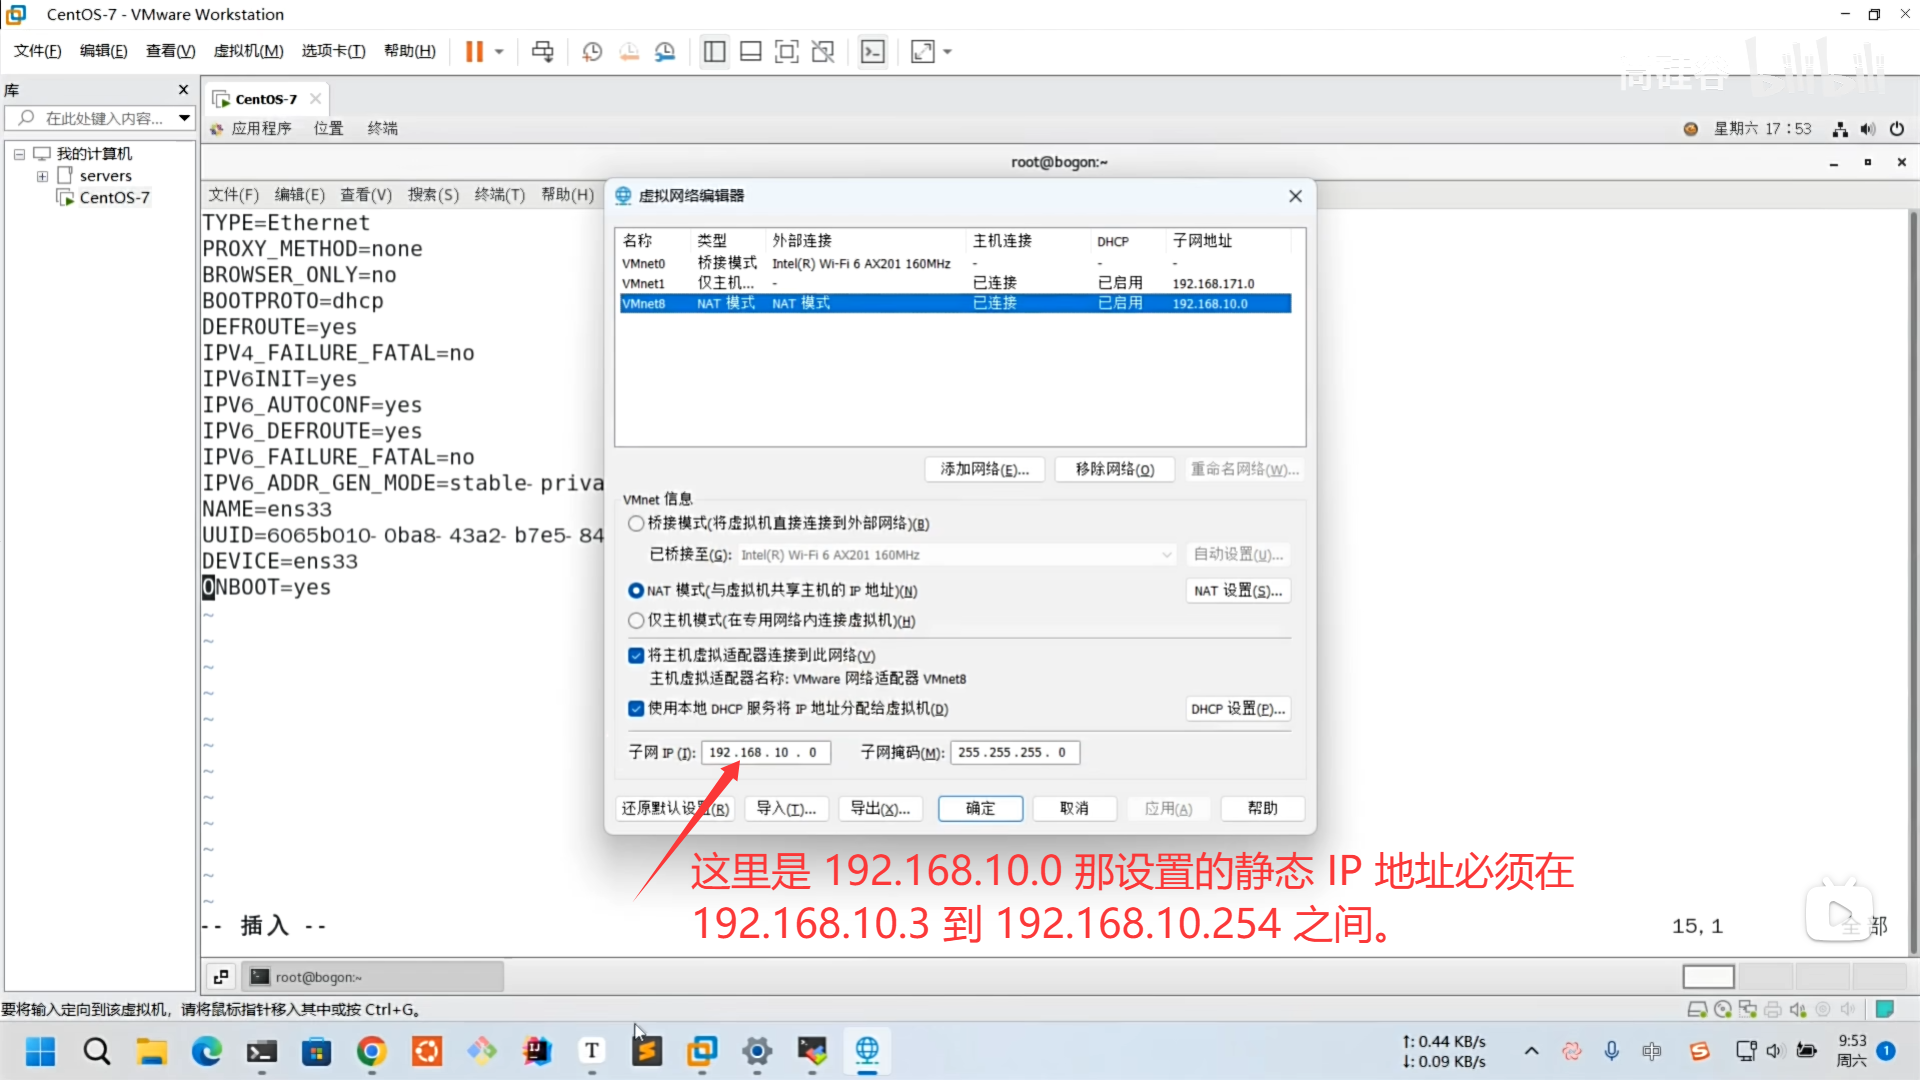The height and width of the screenshot is (1080, 1920).
Task: Switch to the CentOS-7 tab
Action: coord(265,99)
